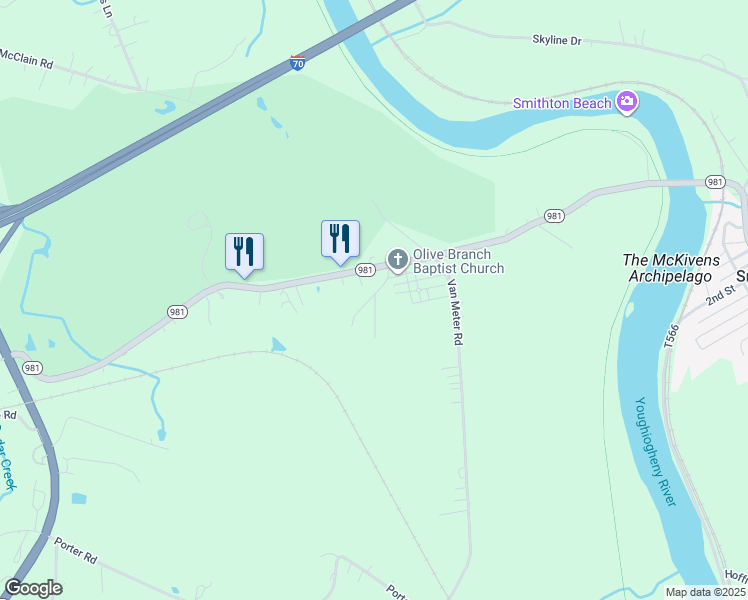The height and width of the screenshot is (600, 748).
Task: Click the right restaurant fork-and-knife marker
Action: coord(340,241)
